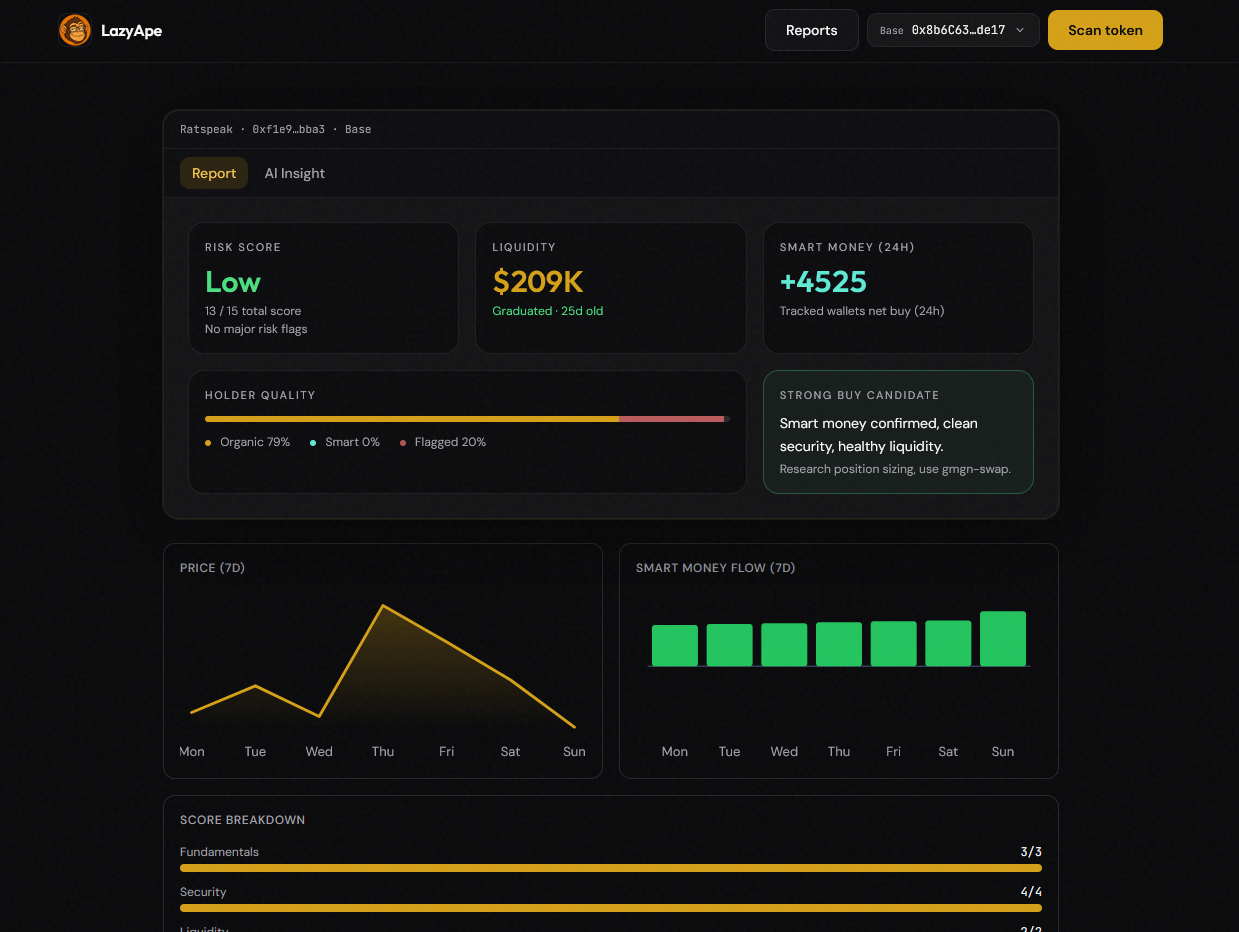Select the Report tab
Screen dimensions: 1239x932
tap(214, 173)
